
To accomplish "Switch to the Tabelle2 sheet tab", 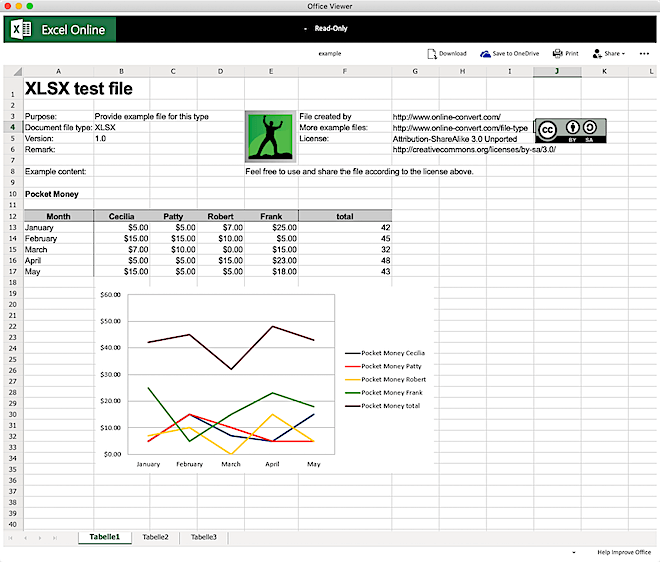I will pos(155,537).
